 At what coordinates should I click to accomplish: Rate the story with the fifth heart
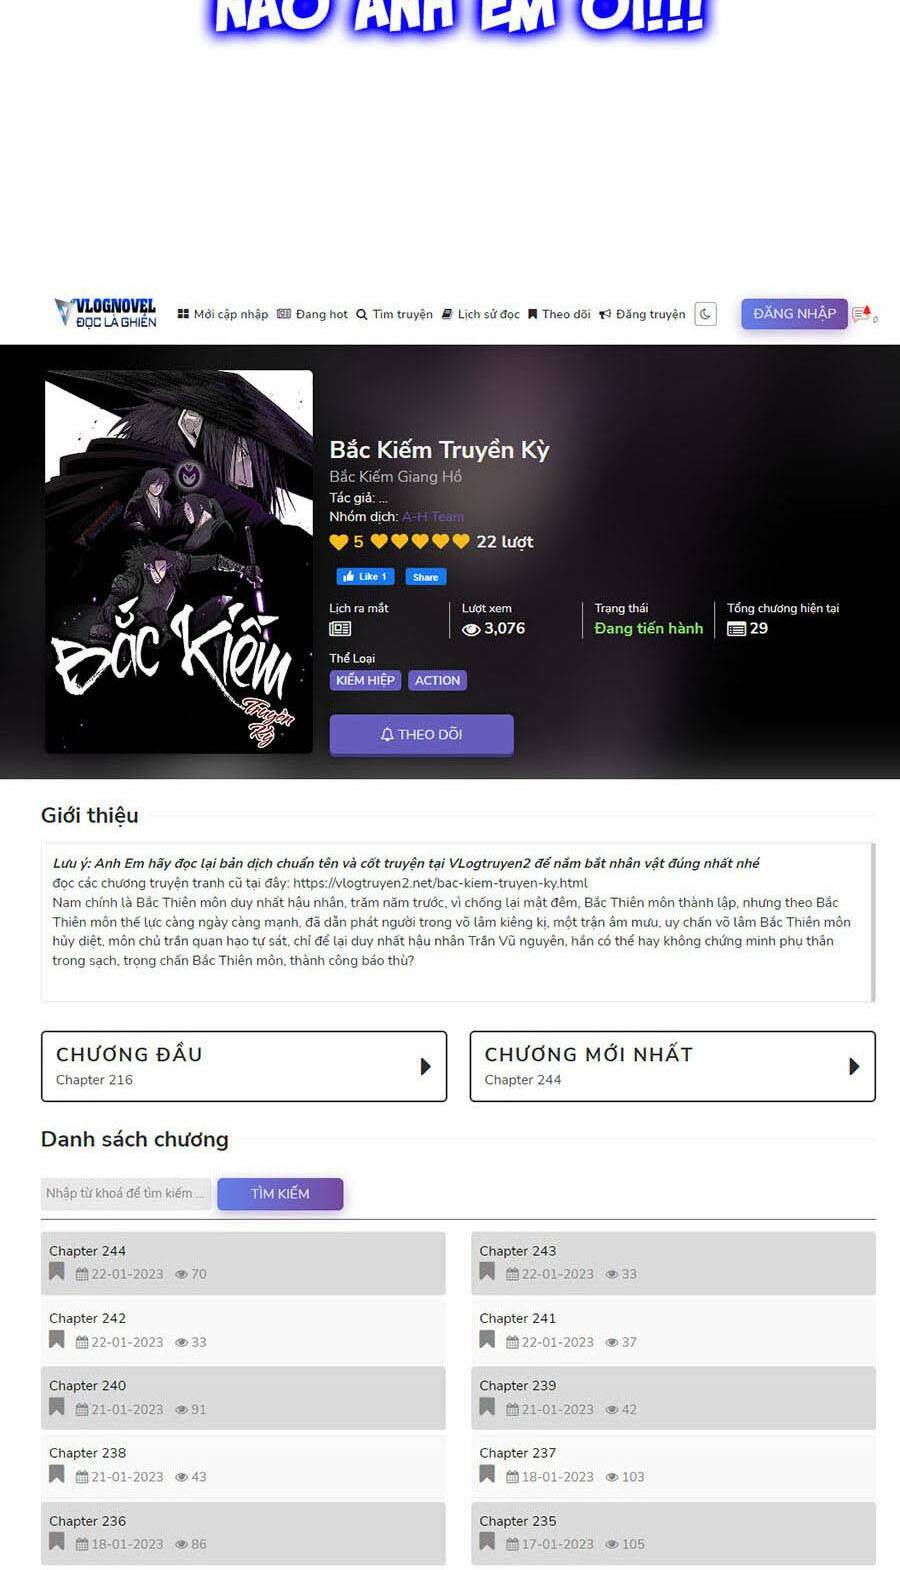pos(461,541)
